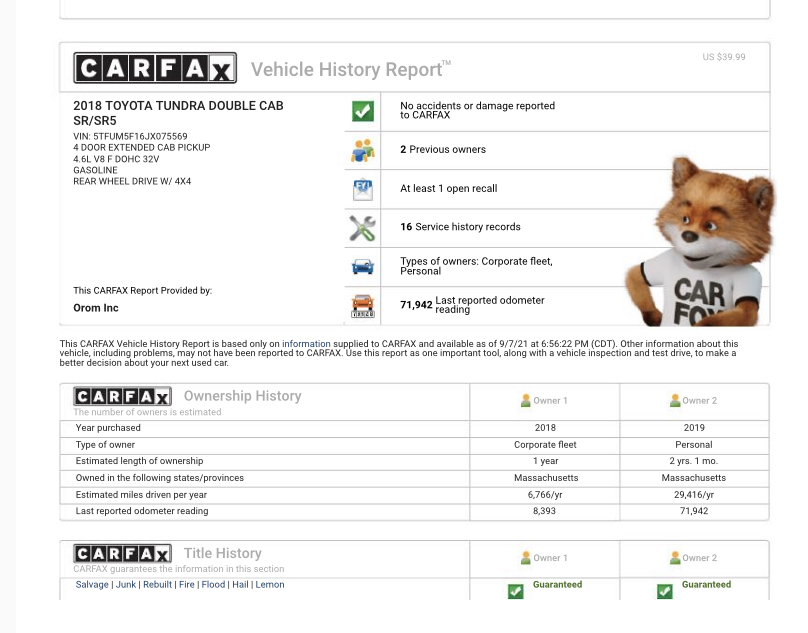Open the Fire title link
The width and height of the screenshot is (808, 633).
(187, 585)
